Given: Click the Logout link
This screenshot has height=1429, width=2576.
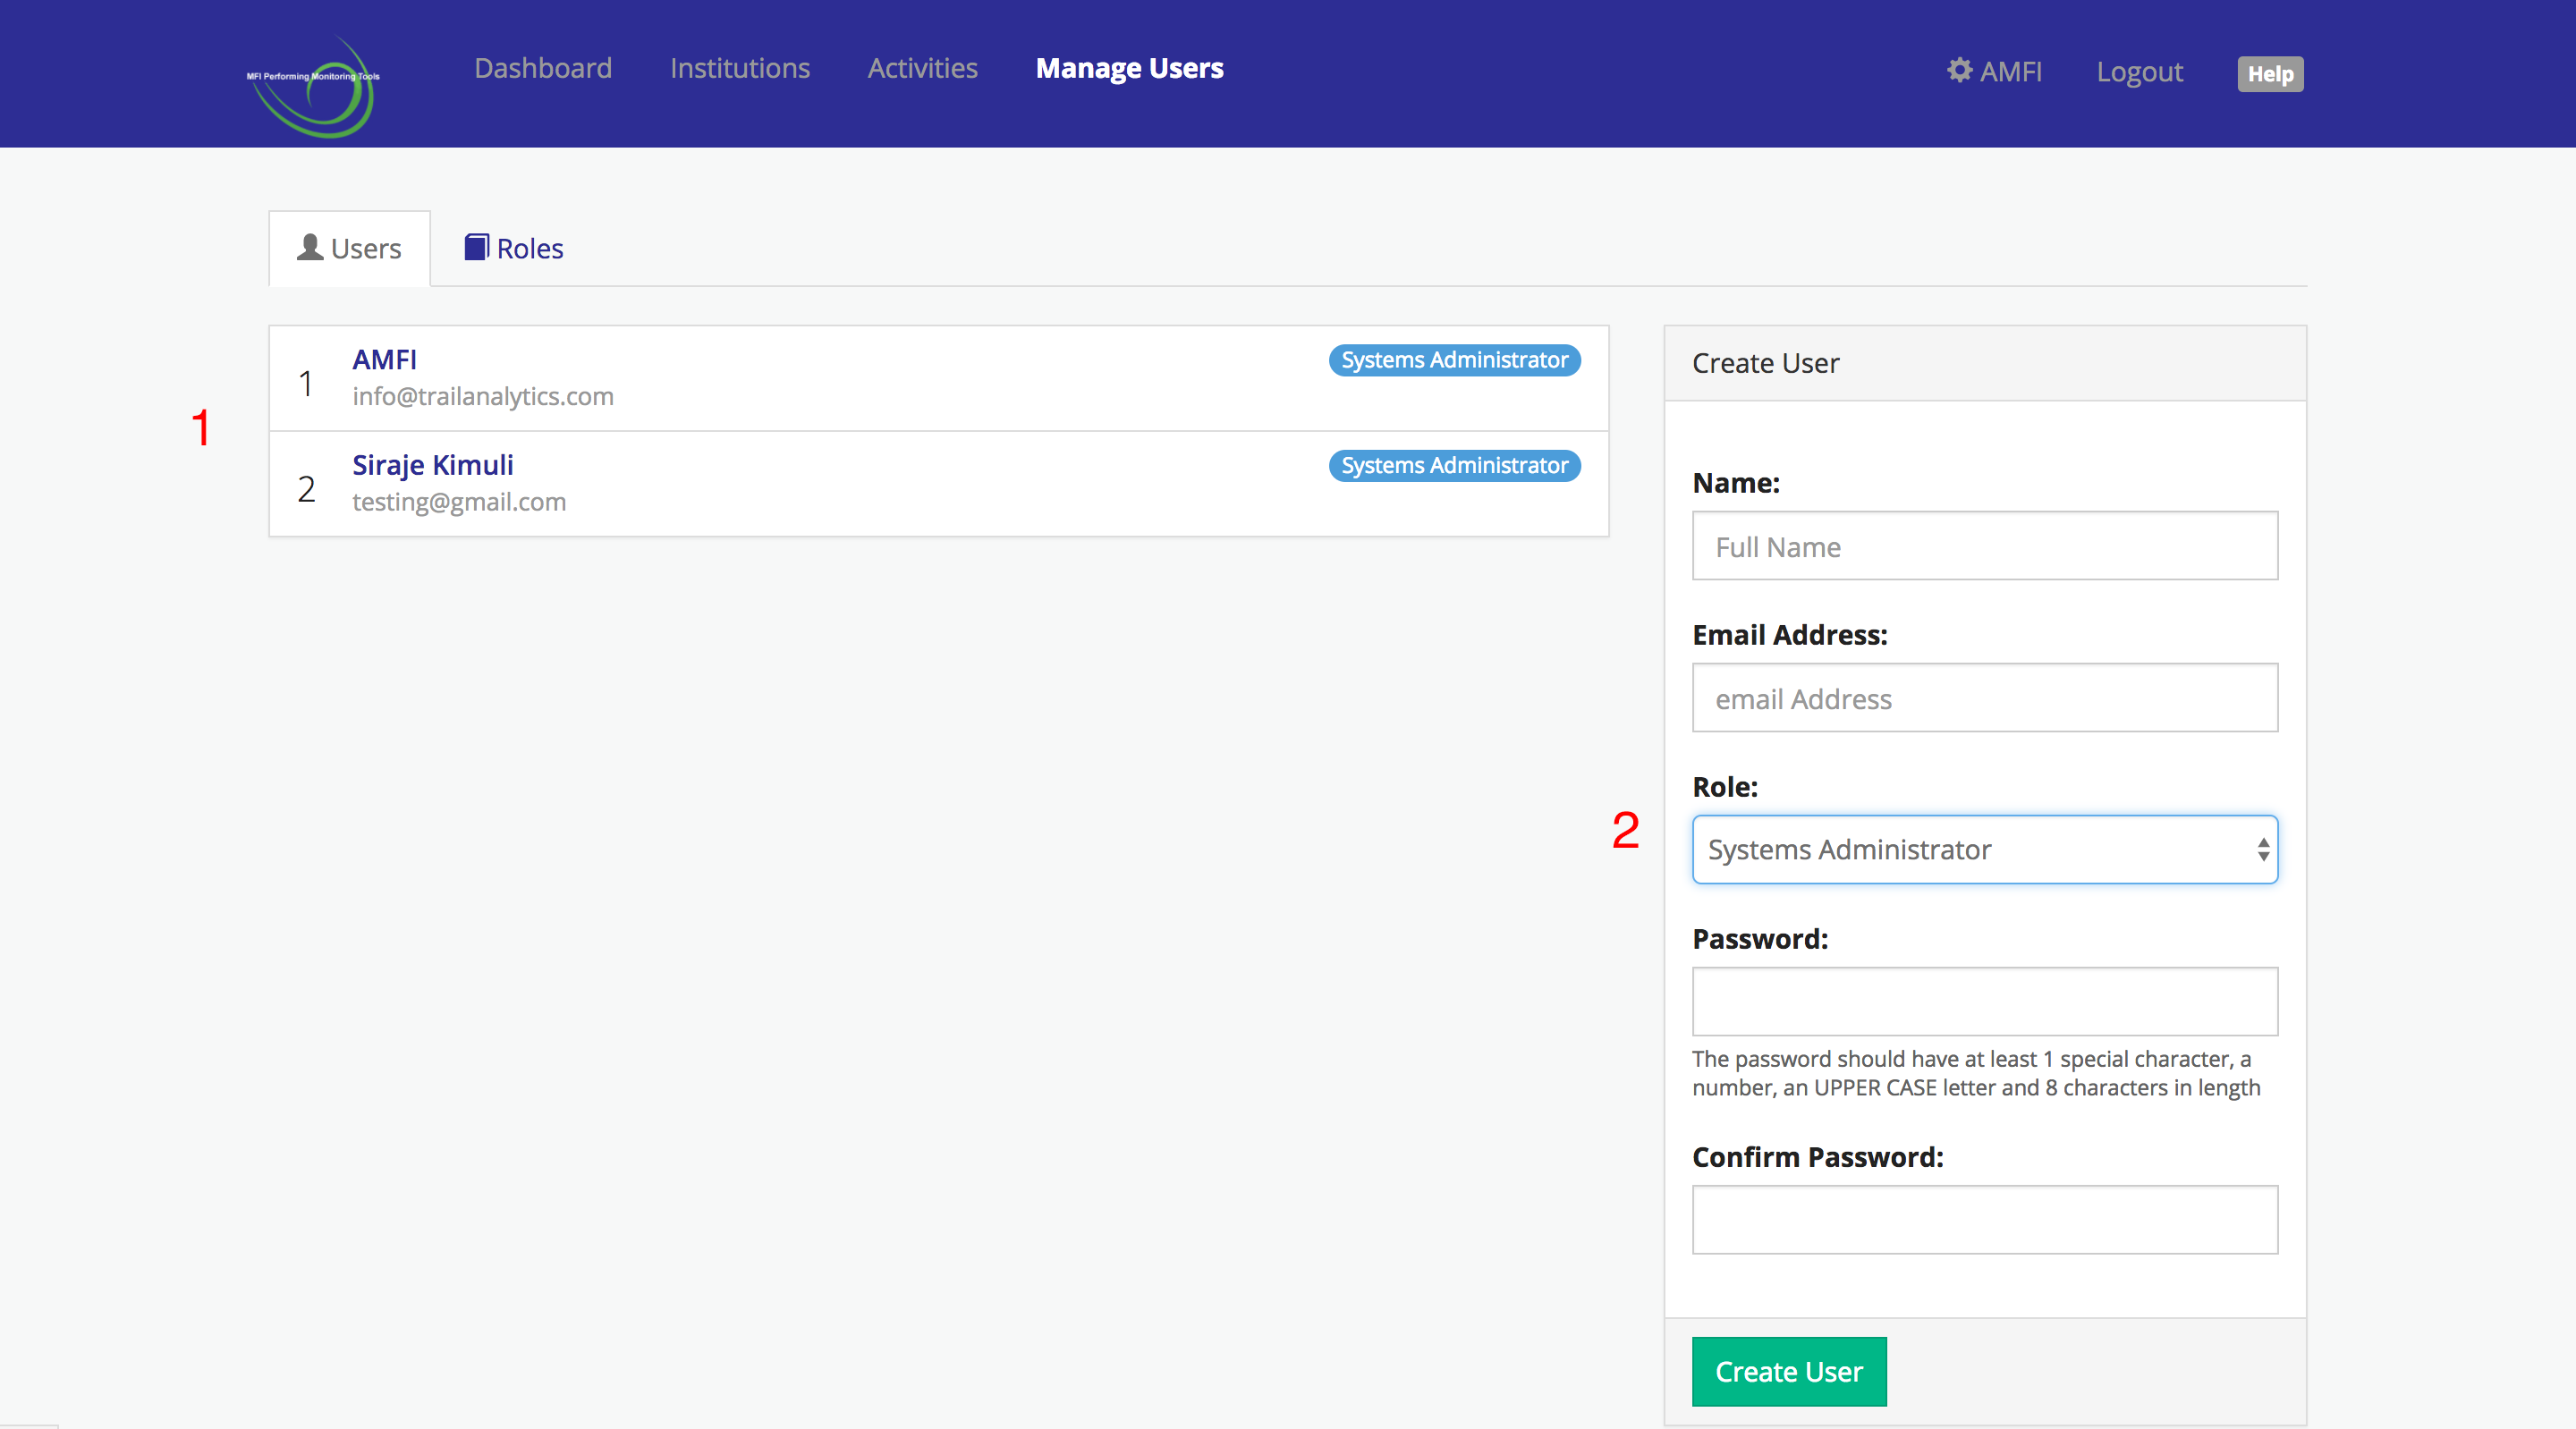Looking at the screenshot, I should [x=2139, y=72].
